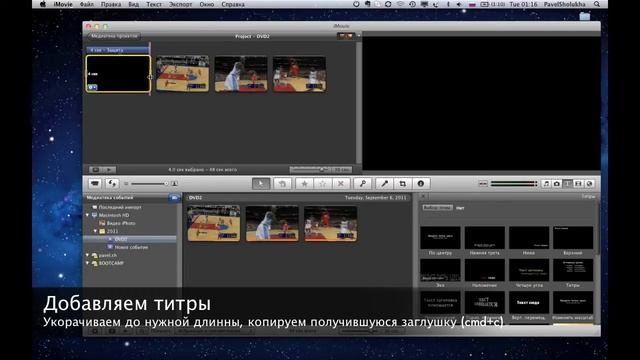Viewport: 640px width, 360px height.
Task: Swap events and projects panes button
Action: 111,184
